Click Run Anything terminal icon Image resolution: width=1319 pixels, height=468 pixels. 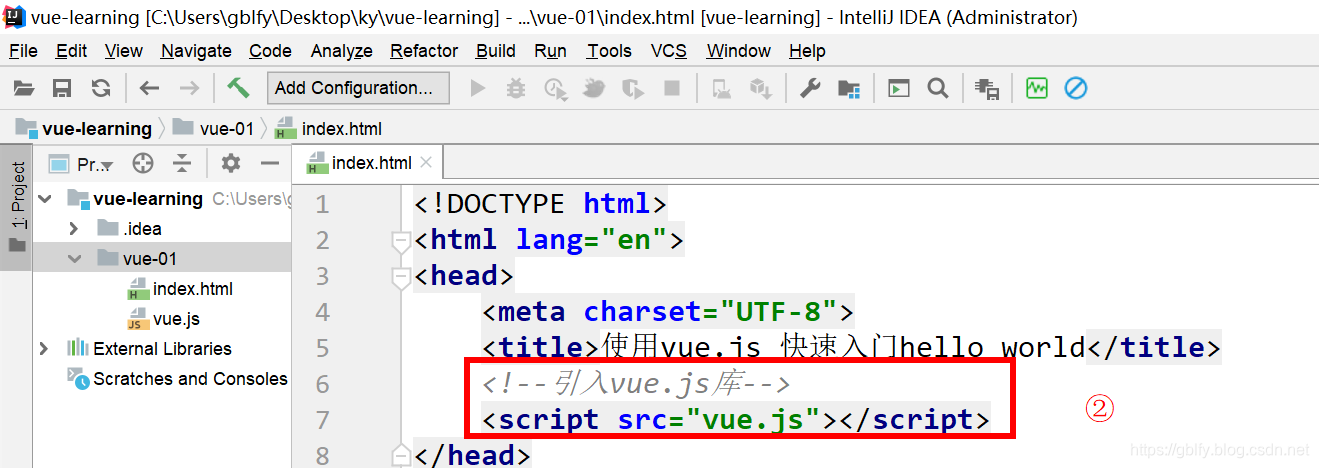[x=899, y=89]
